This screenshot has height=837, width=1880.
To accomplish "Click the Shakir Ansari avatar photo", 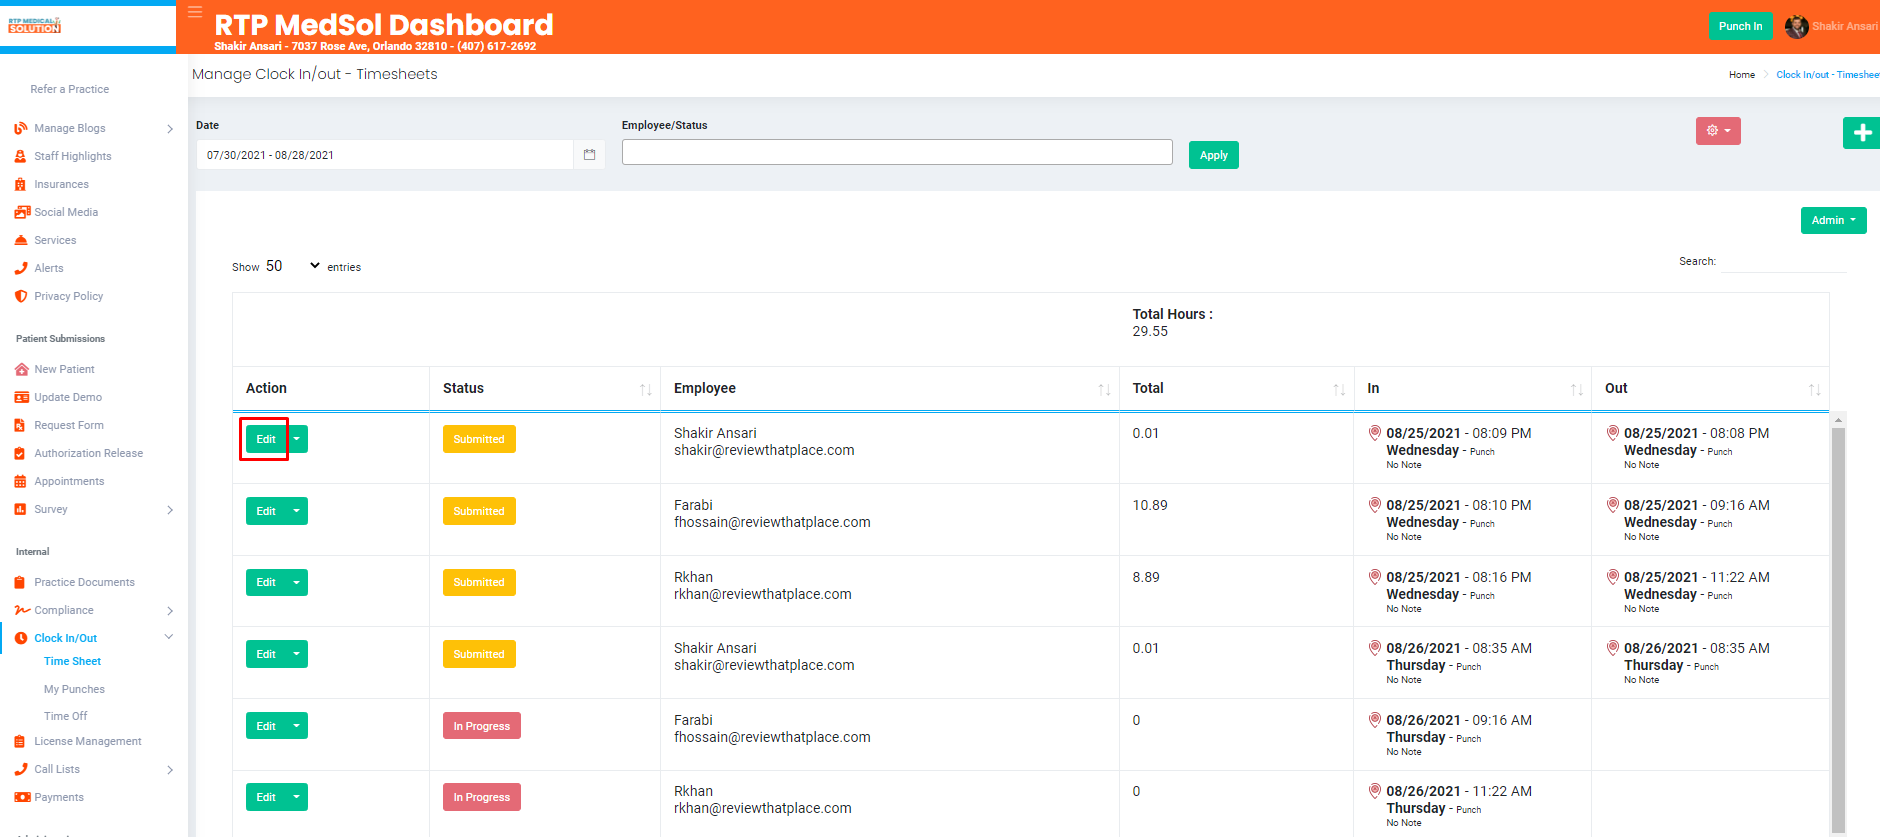I will click(x=1796, y=27).
